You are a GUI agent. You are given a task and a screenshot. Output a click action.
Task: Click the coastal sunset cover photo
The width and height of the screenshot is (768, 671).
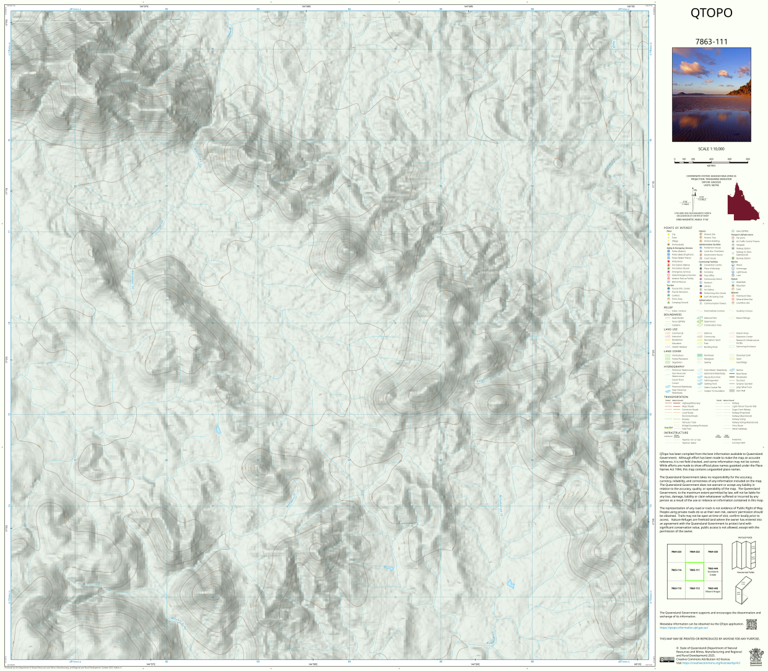point(711,95)
